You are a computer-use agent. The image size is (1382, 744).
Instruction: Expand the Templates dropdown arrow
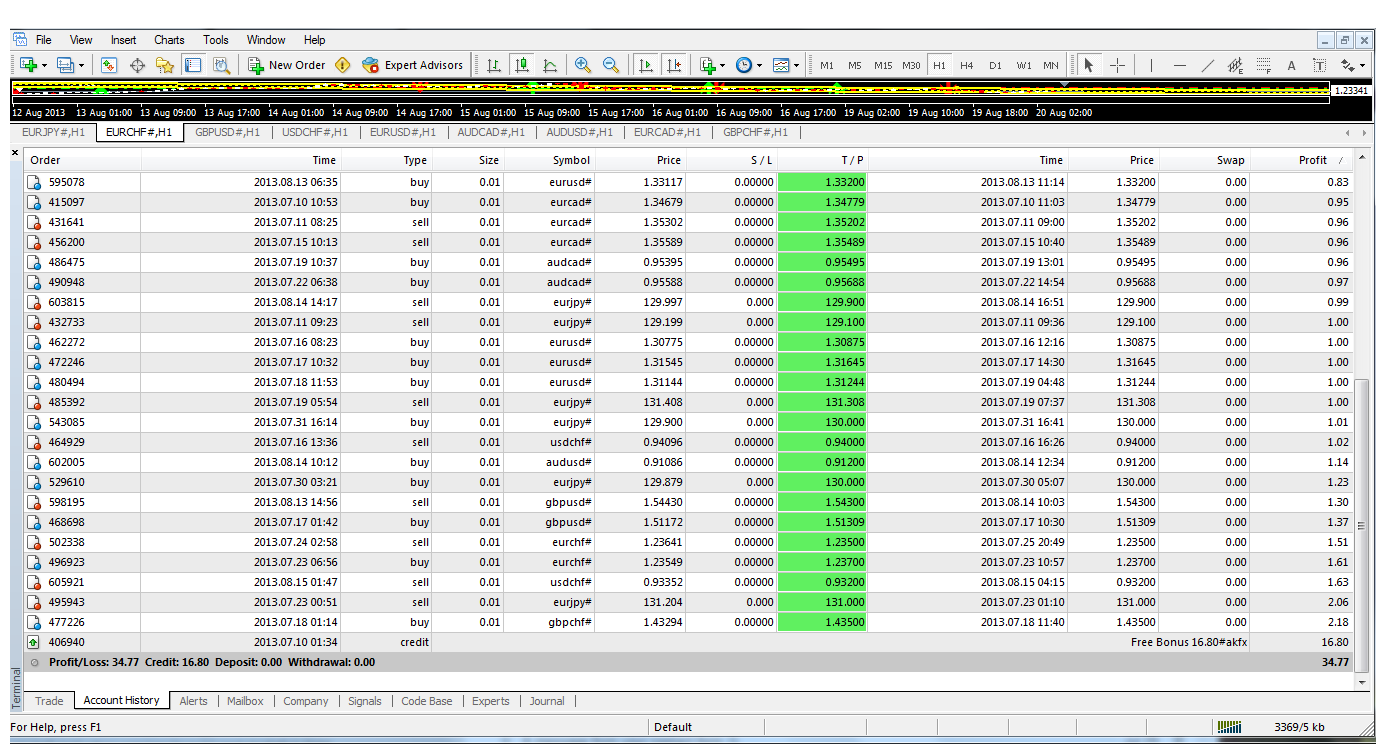[x=796, y=66]
